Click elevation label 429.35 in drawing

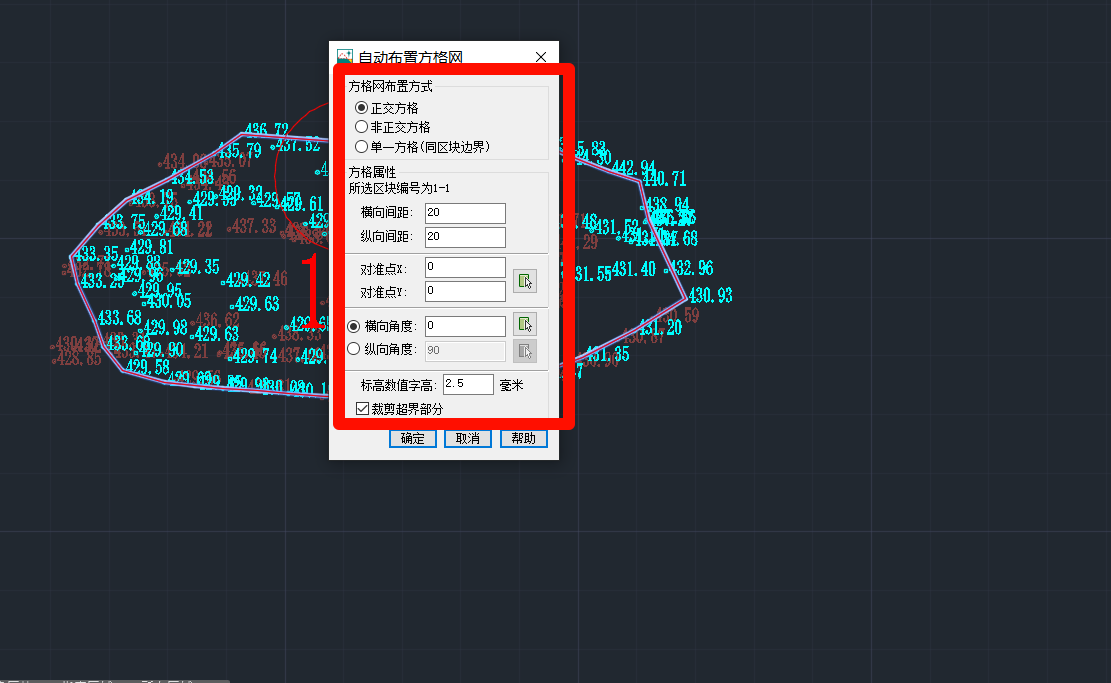[197, 267]
